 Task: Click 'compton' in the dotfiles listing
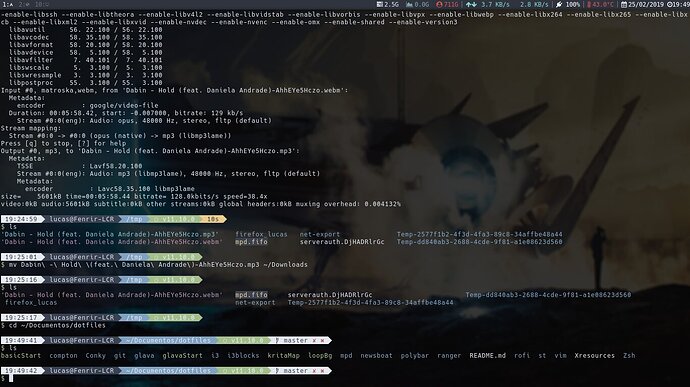63,356
